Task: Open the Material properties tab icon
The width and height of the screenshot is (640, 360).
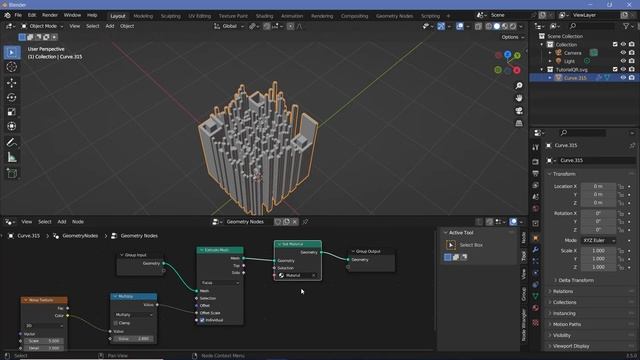Action: [x=536, y=308]
